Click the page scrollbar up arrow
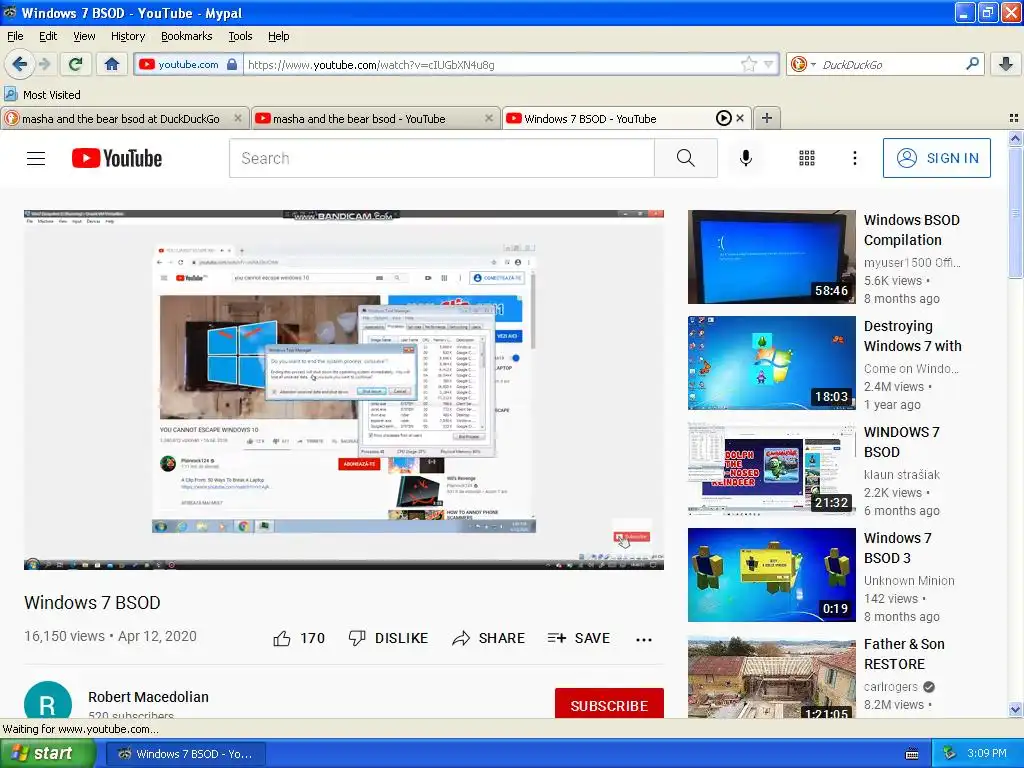The image size is (1024, 768). 1015,138
